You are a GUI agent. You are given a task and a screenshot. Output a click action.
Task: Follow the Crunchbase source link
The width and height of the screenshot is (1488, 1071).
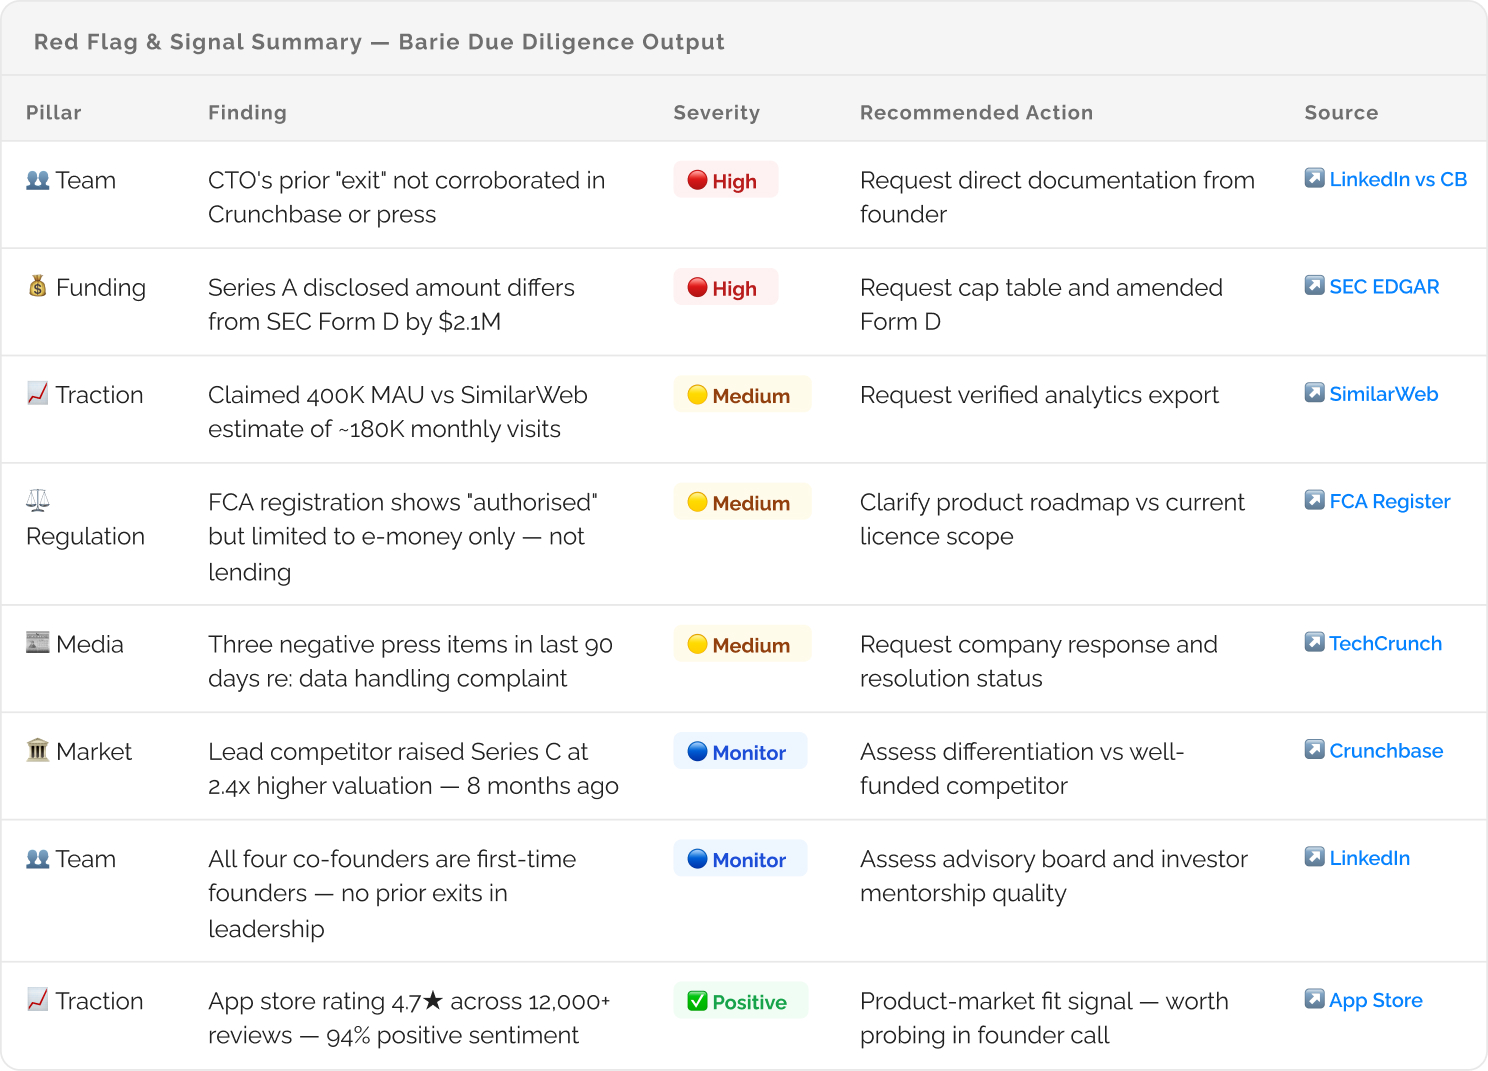coord(1385,750)
